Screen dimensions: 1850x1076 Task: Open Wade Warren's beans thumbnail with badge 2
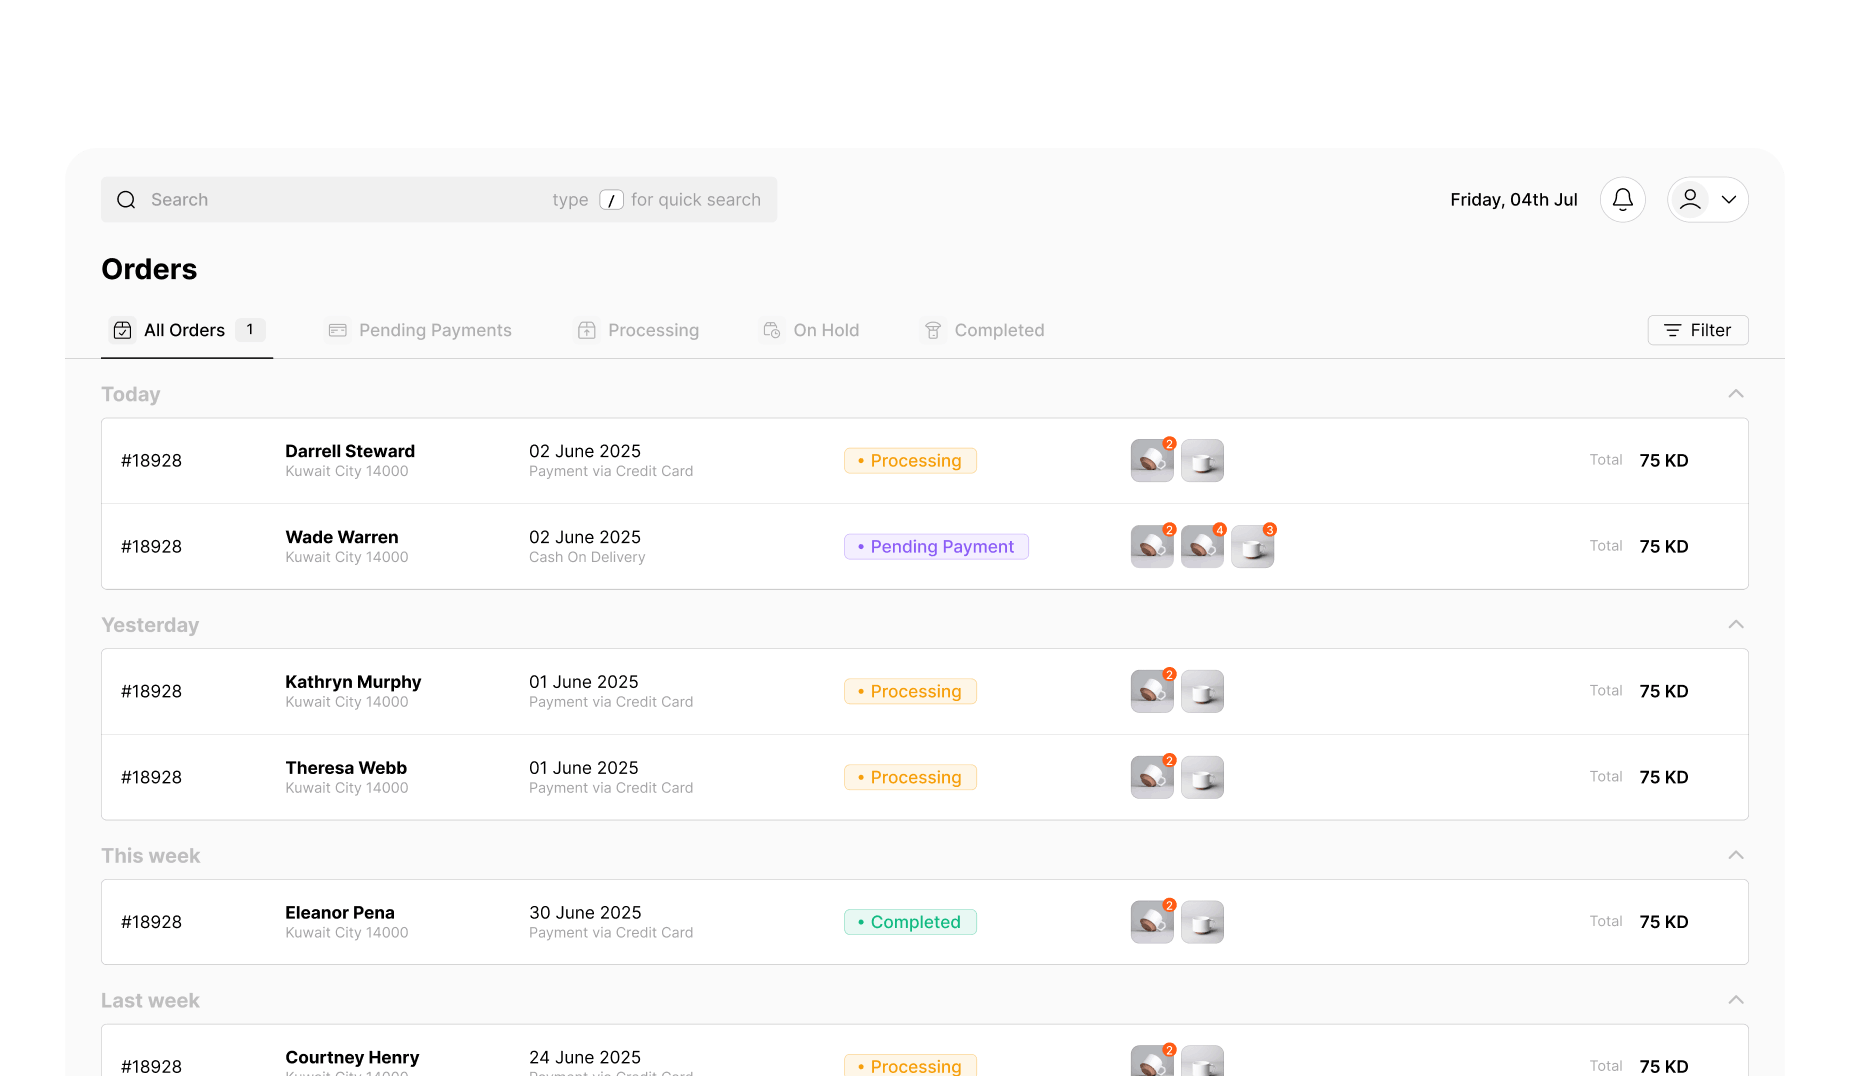tap(1152, 547)
